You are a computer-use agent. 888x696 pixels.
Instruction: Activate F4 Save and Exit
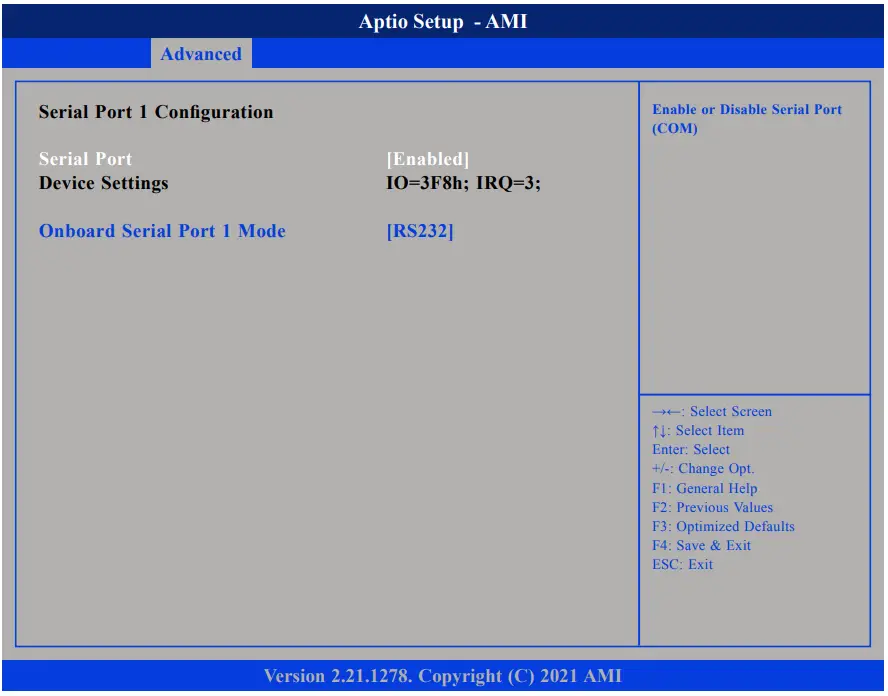(707, 545)
